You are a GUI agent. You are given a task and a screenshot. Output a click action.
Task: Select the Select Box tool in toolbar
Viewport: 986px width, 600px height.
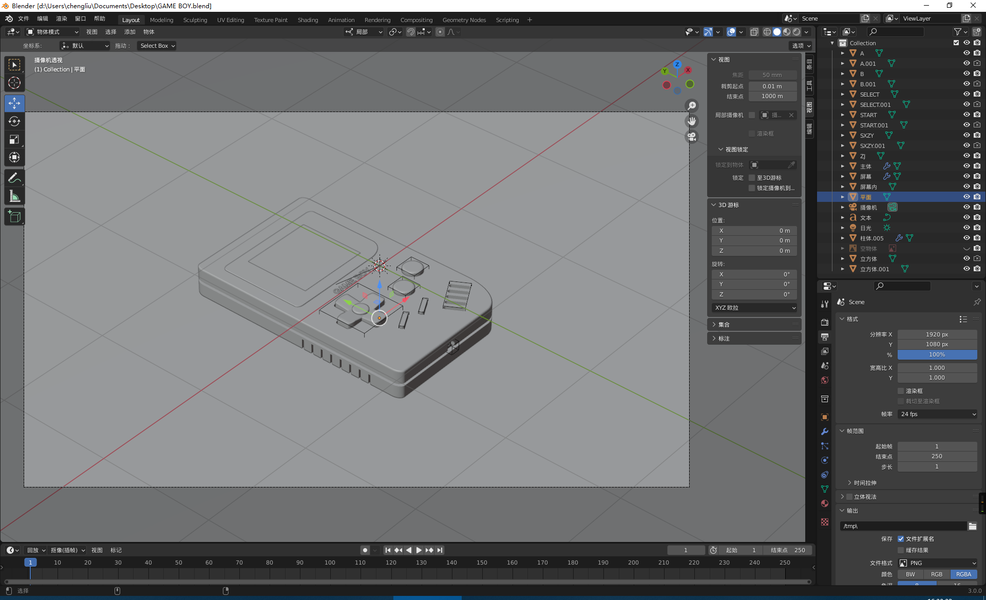(14, 65)
